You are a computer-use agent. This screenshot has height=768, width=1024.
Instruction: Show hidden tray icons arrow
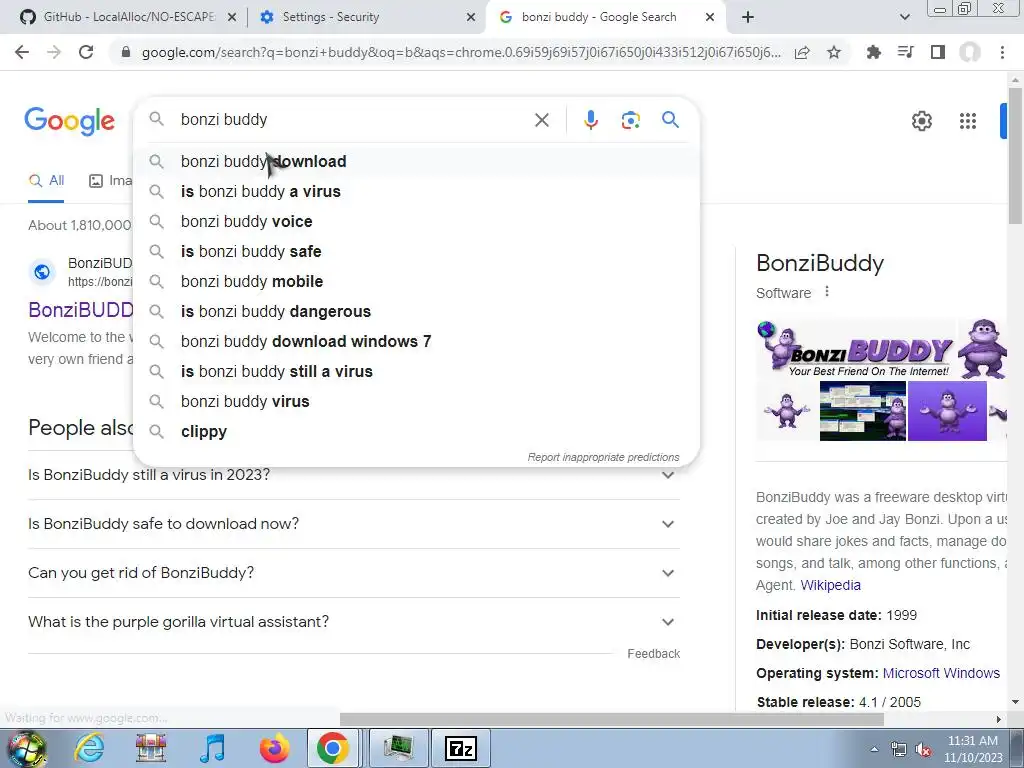pyautogui.click(x=874, y=750)
